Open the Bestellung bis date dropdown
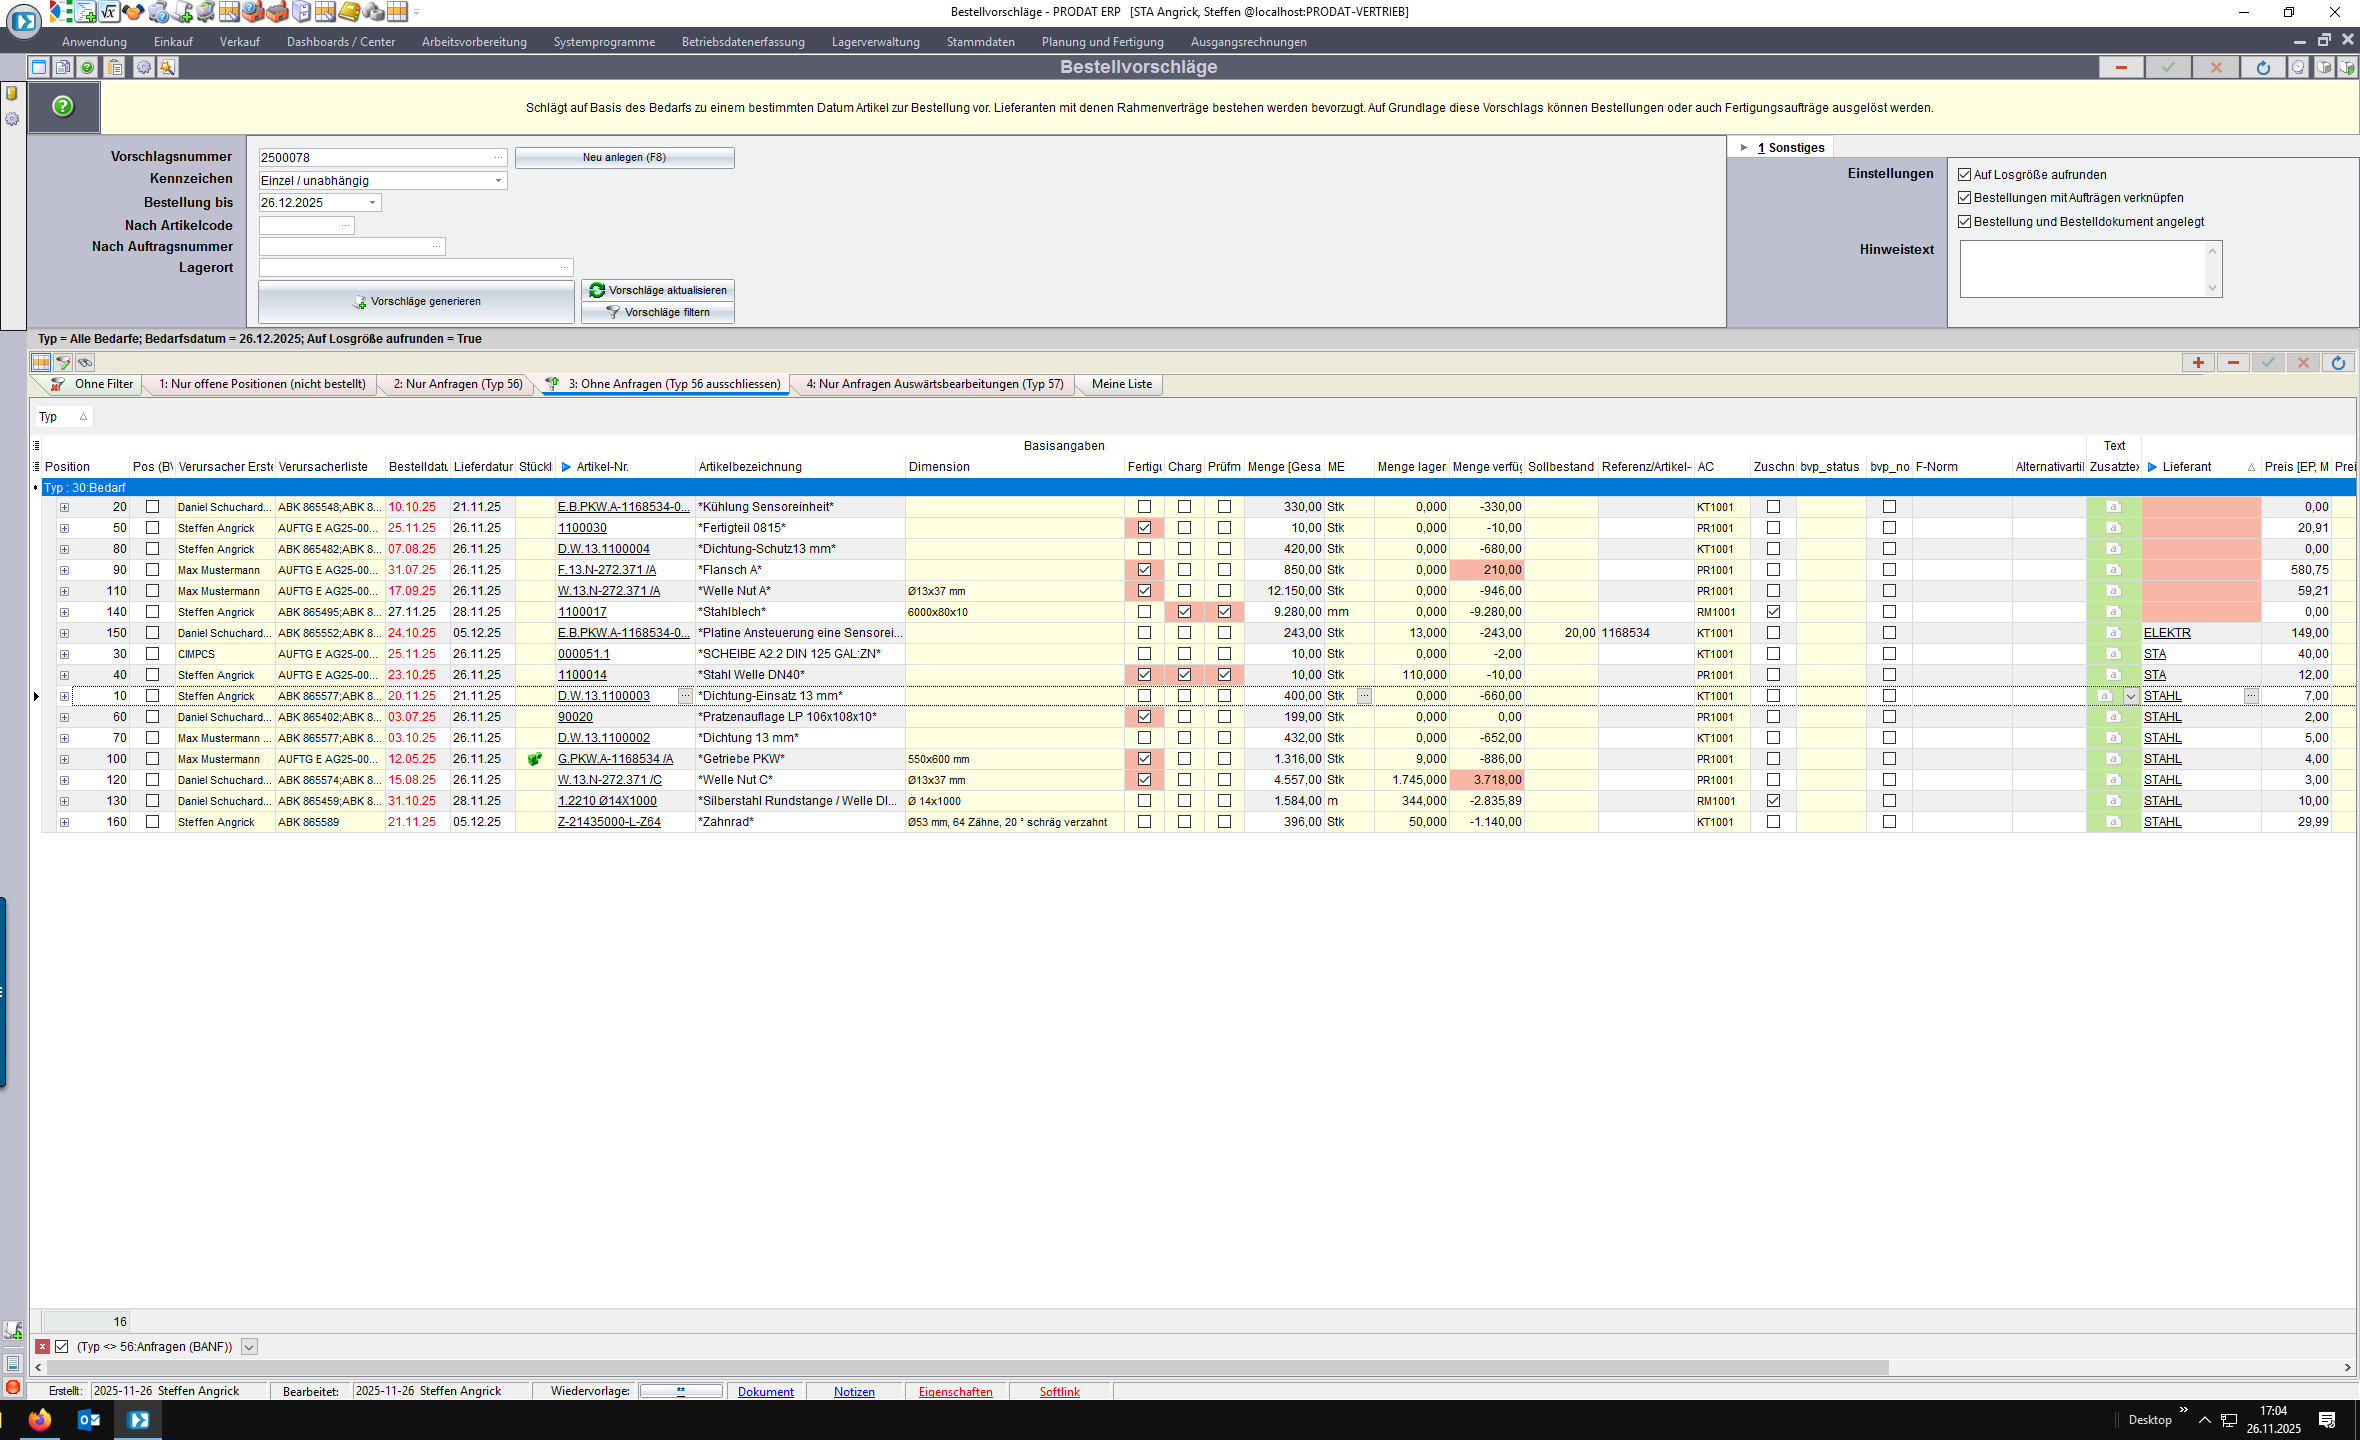The image size is (2360, 1440). point(372,203)
